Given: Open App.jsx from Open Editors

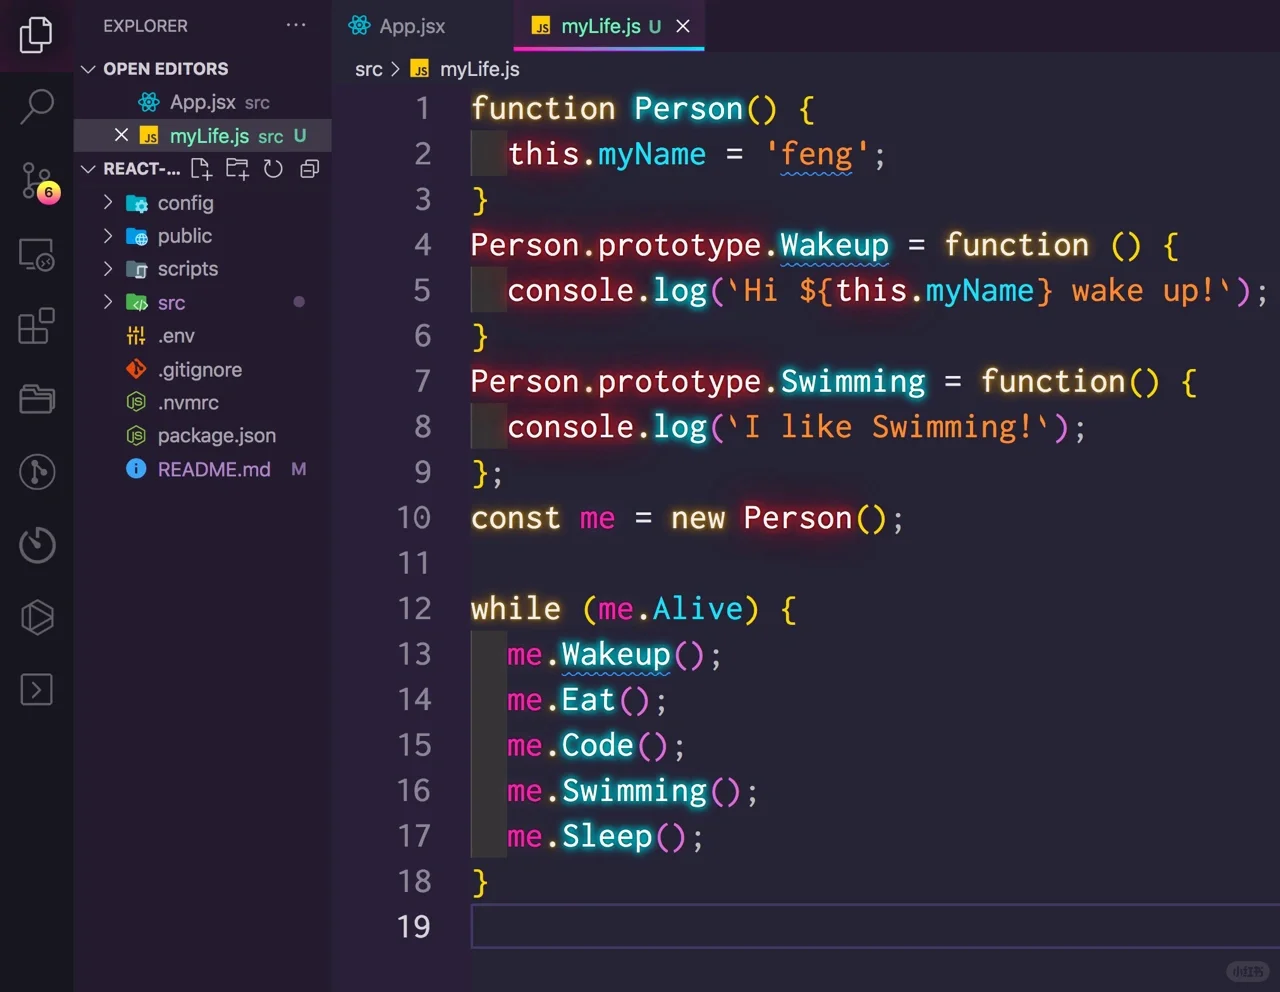Looking at the screenshot, I should pos(202,102).
